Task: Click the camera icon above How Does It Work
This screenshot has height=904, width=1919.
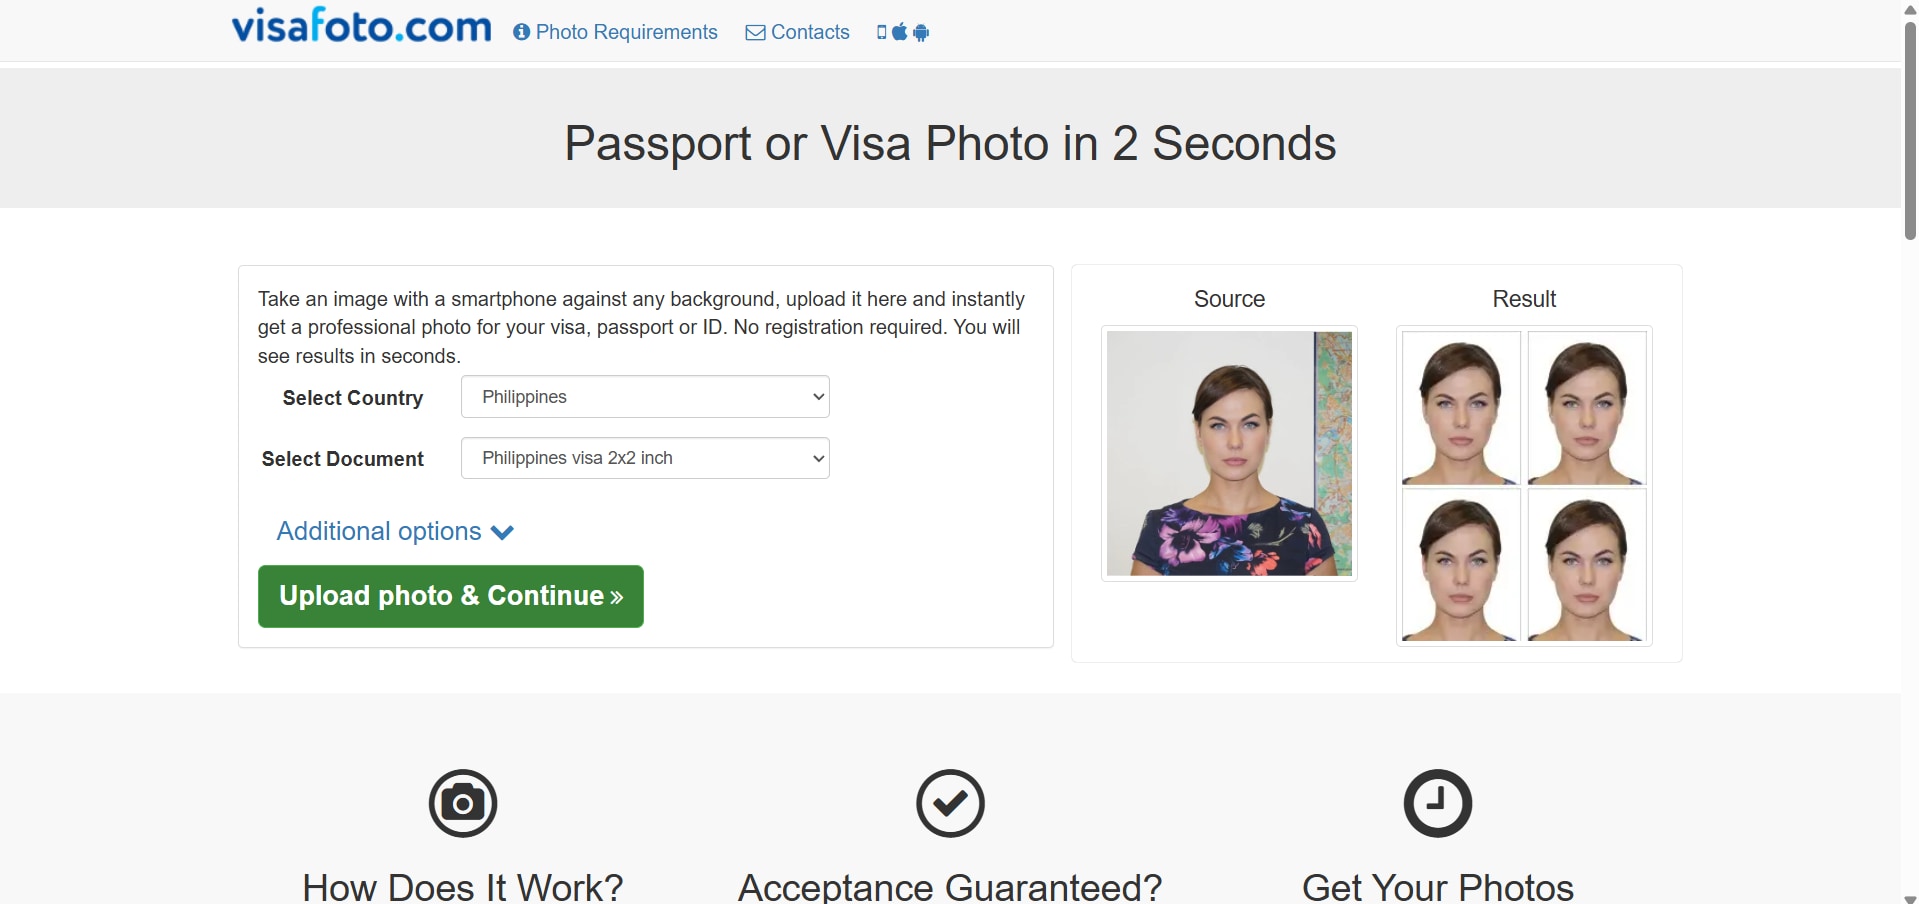Action: [x=463, y=803]
